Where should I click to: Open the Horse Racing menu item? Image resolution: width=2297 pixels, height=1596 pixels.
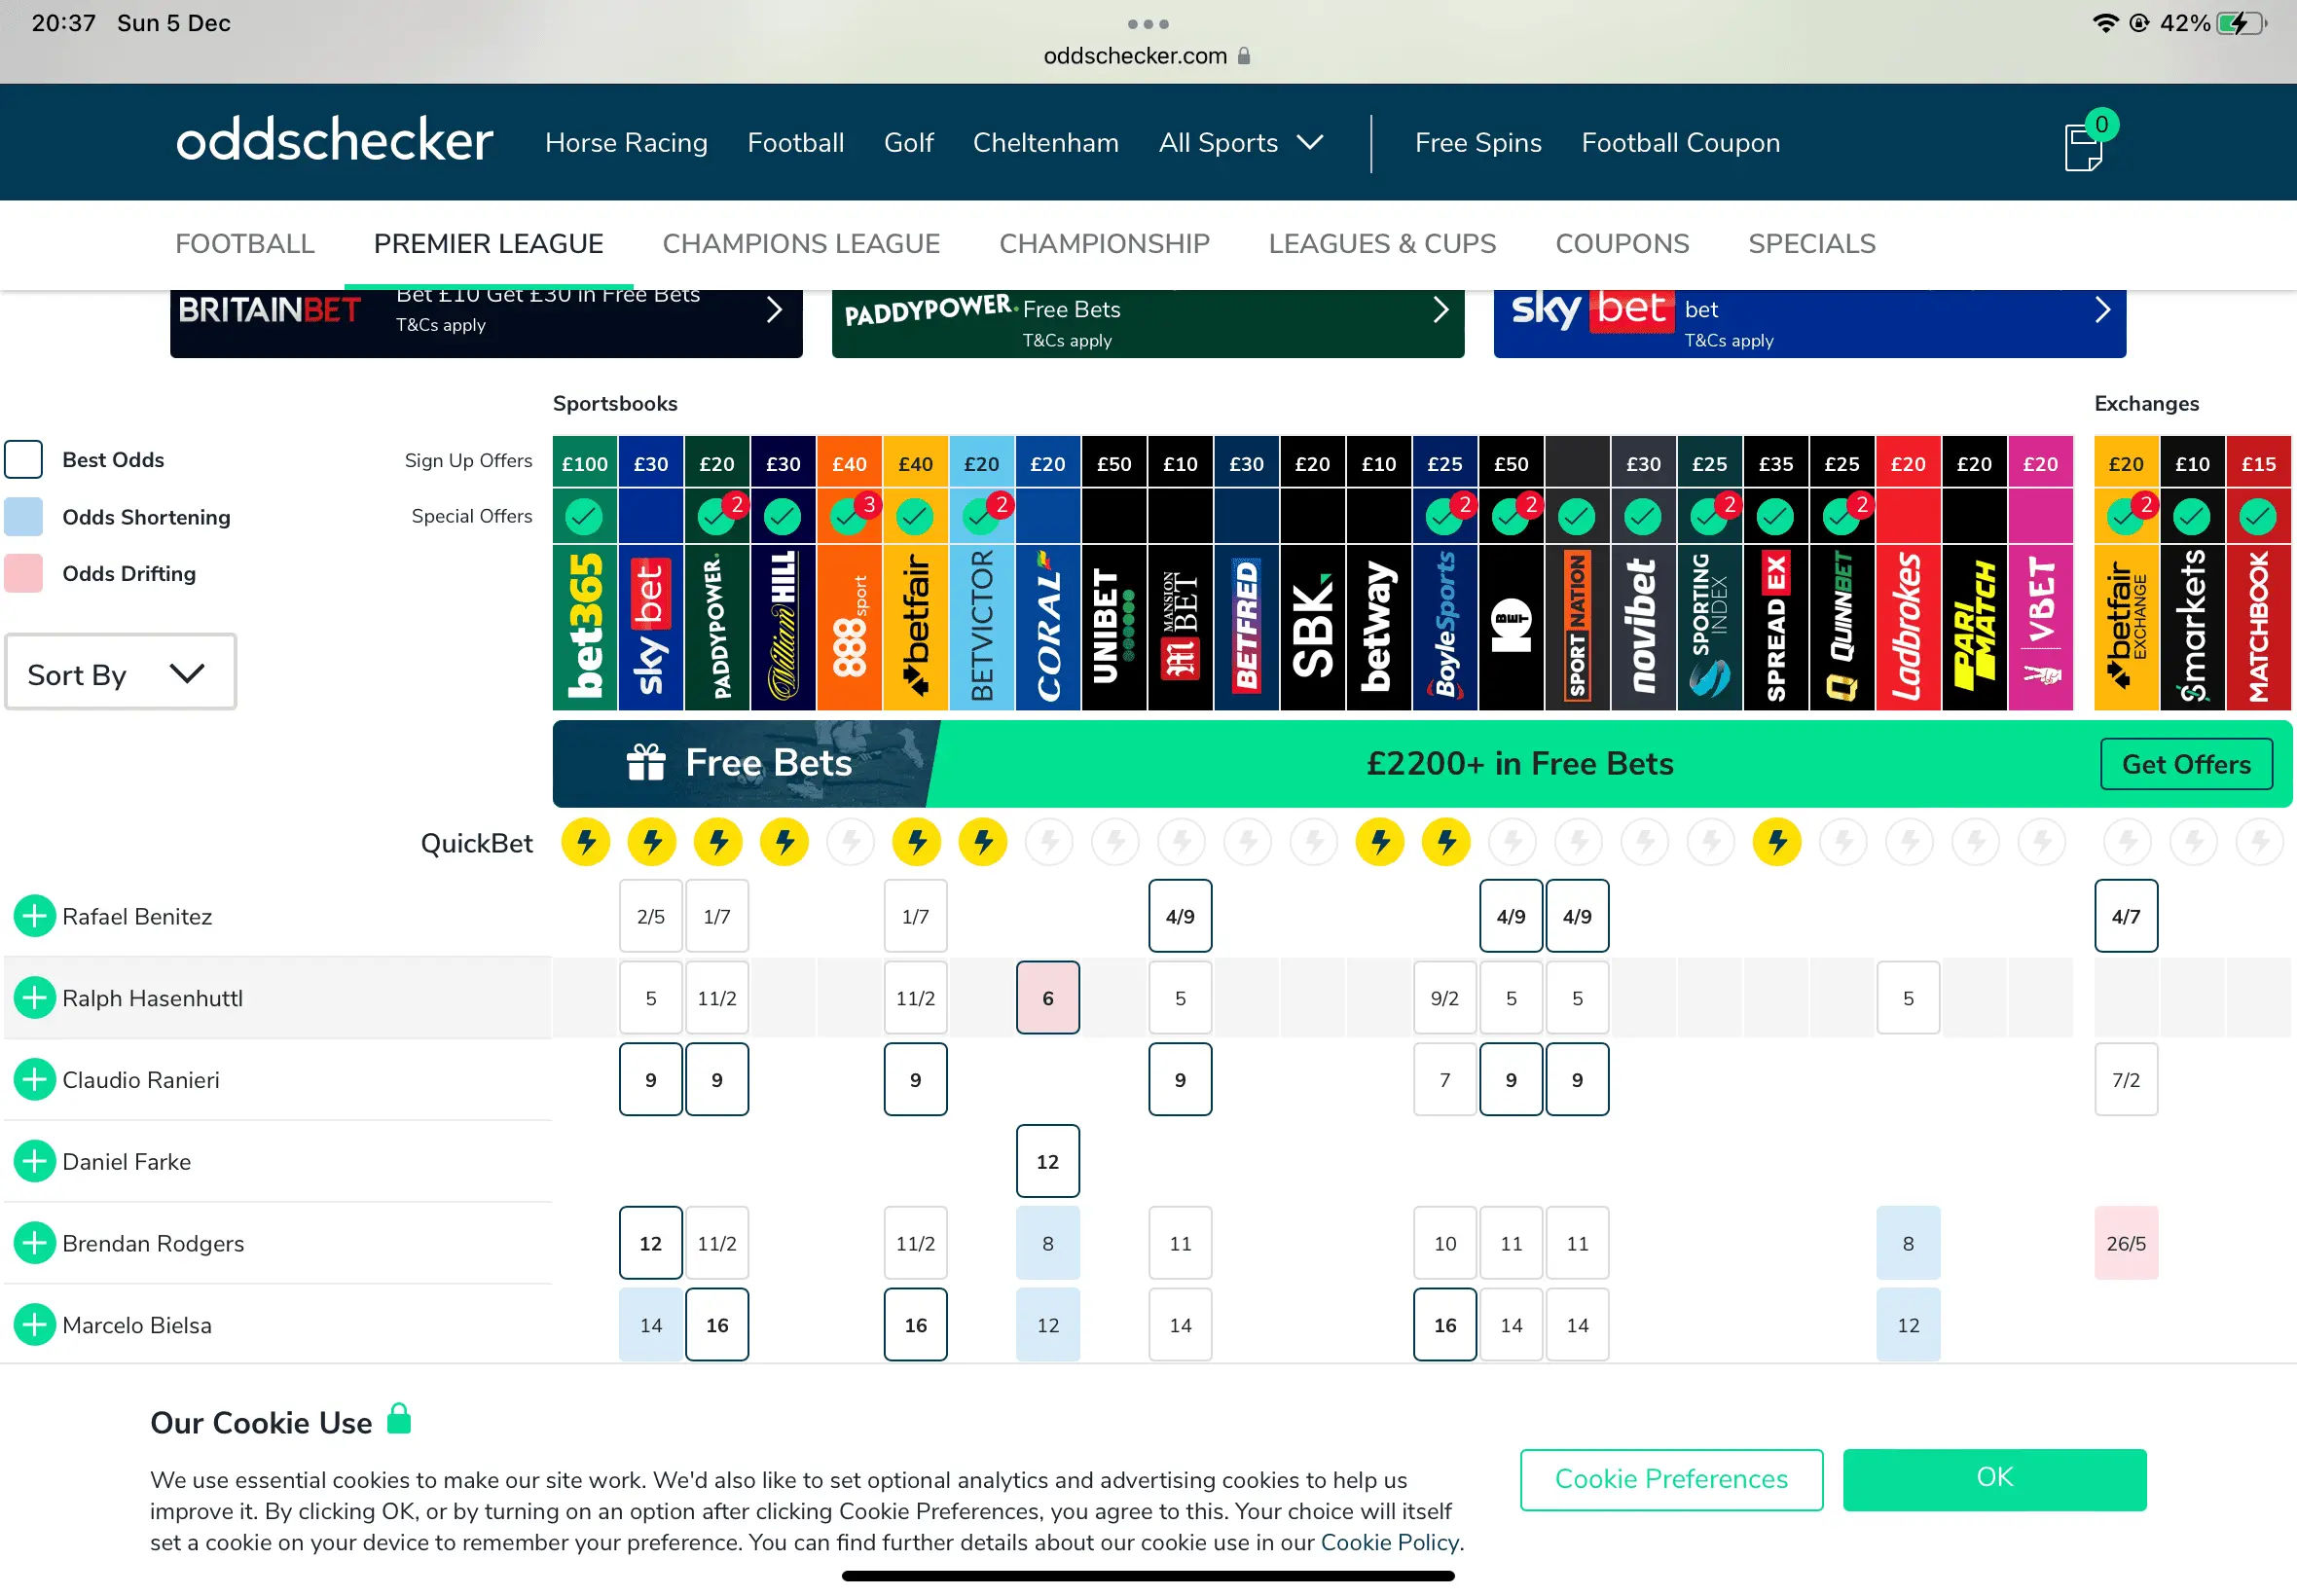(626, 143)
